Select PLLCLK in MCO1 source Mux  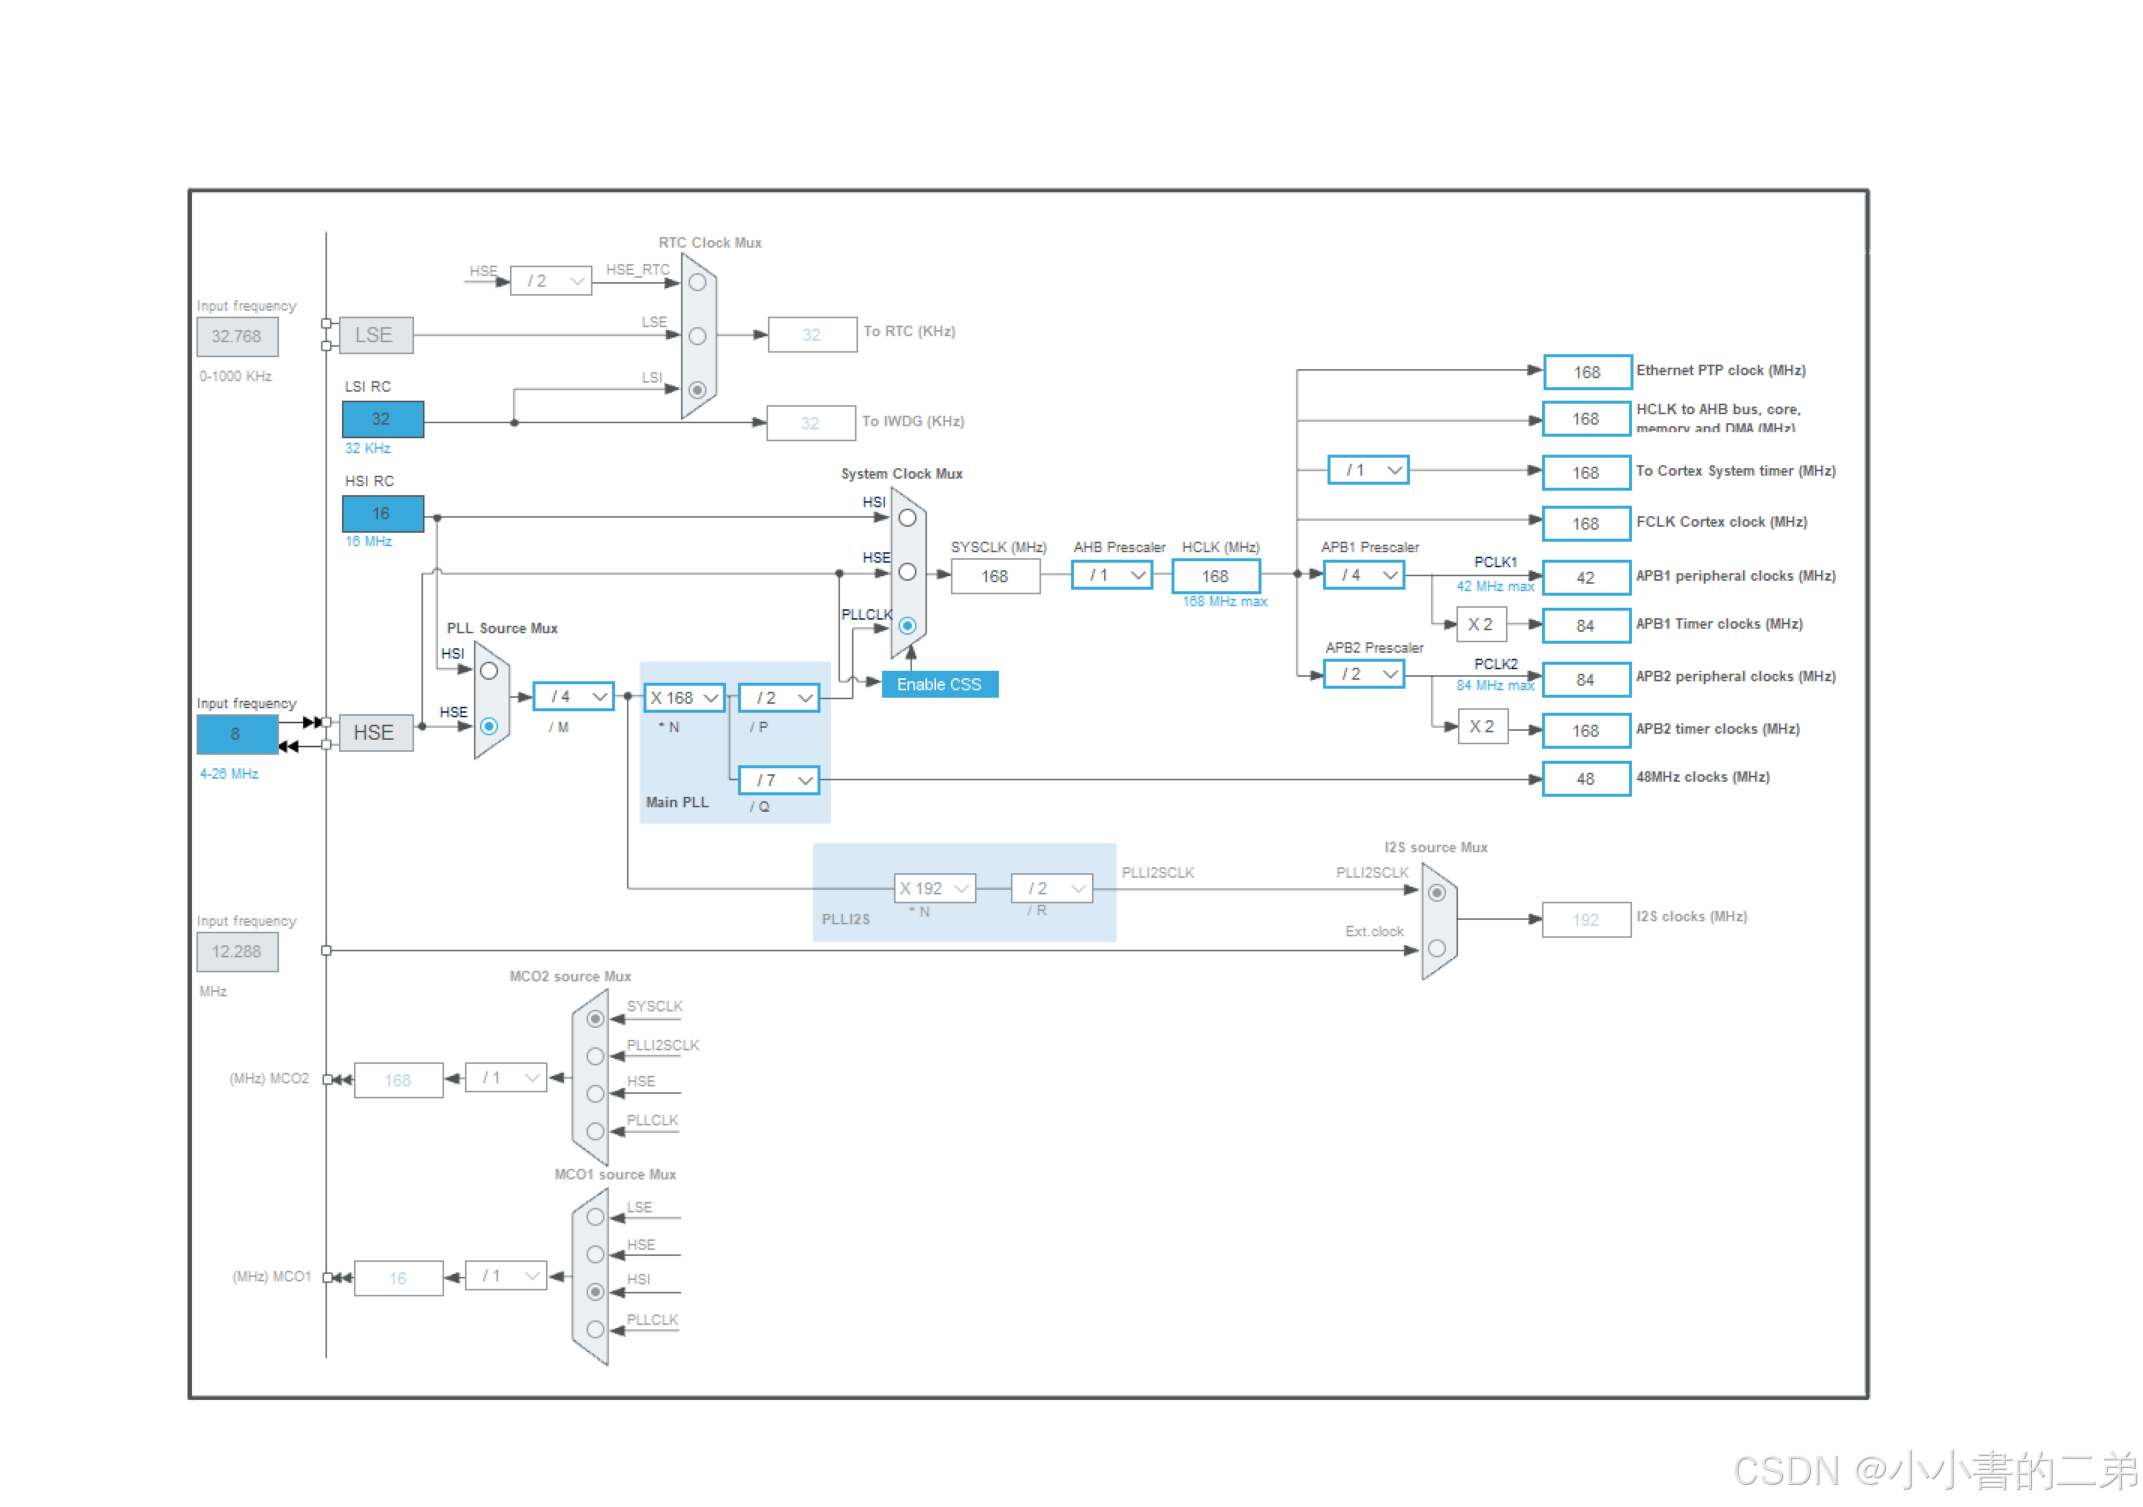595,1329
